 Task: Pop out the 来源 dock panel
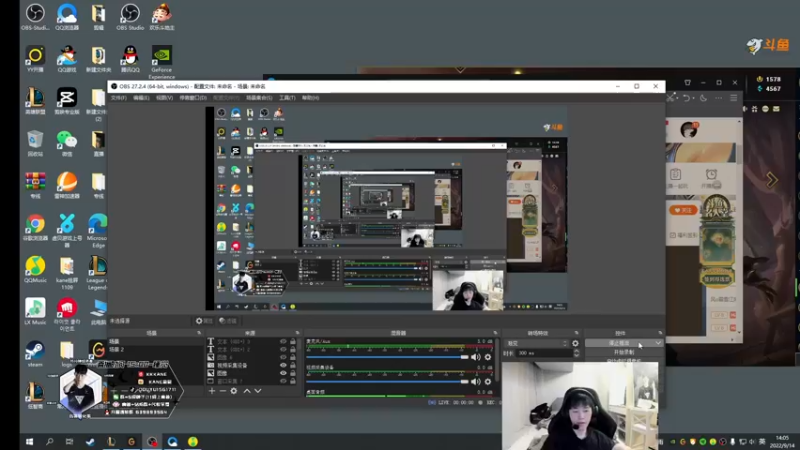(297, 333)
